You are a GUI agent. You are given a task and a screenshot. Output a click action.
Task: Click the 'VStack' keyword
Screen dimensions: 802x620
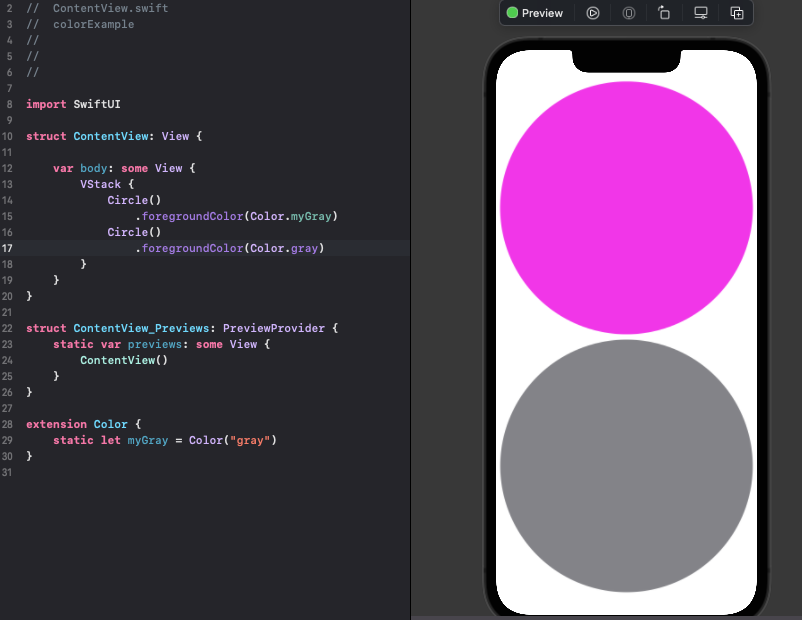(x=100, y=184)
